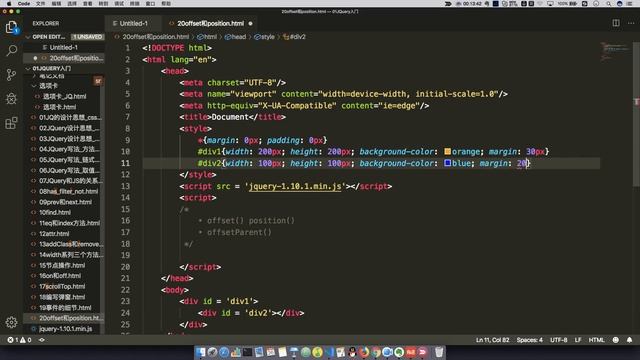
Task: Click the orange color swatch on line 10
Action: [x=447, y=151]
